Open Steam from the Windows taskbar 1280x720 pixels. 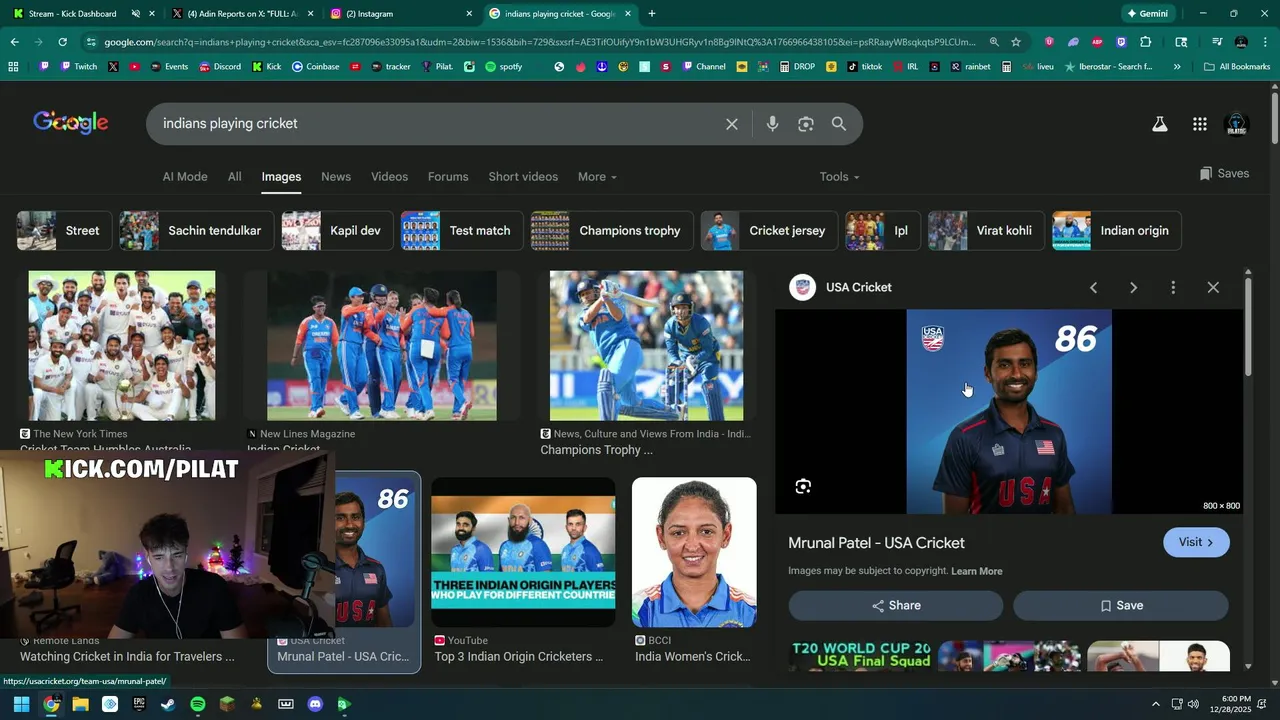(168, 704)
